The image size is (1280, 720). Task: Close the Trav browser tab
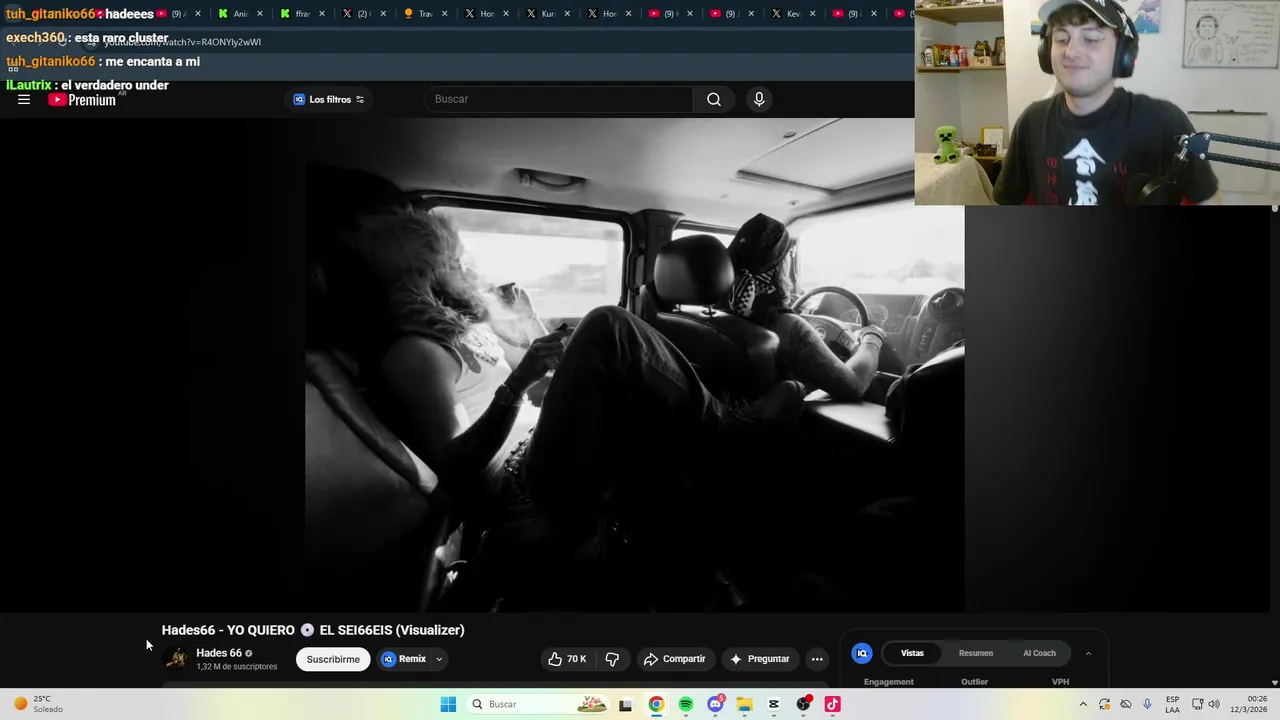(444, 14)
